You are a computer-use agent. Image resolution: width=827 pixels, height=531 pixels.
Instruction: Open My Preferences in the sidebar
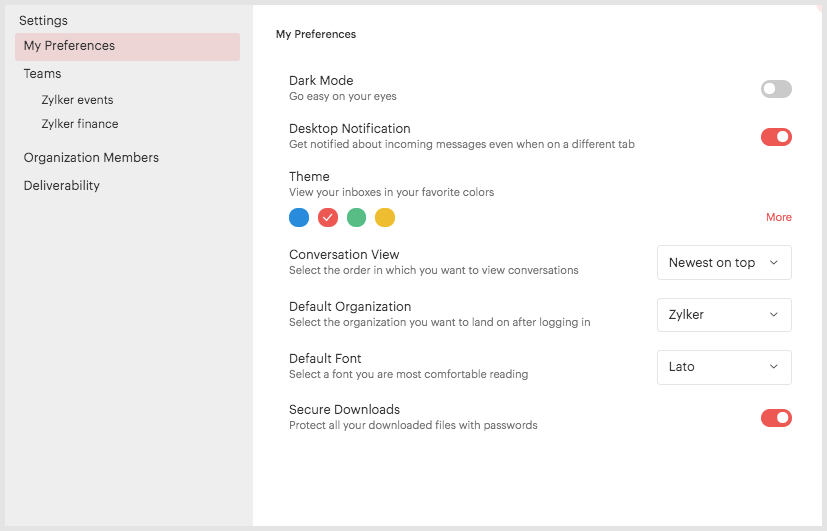pyautogui.click(x=127, y=46)
